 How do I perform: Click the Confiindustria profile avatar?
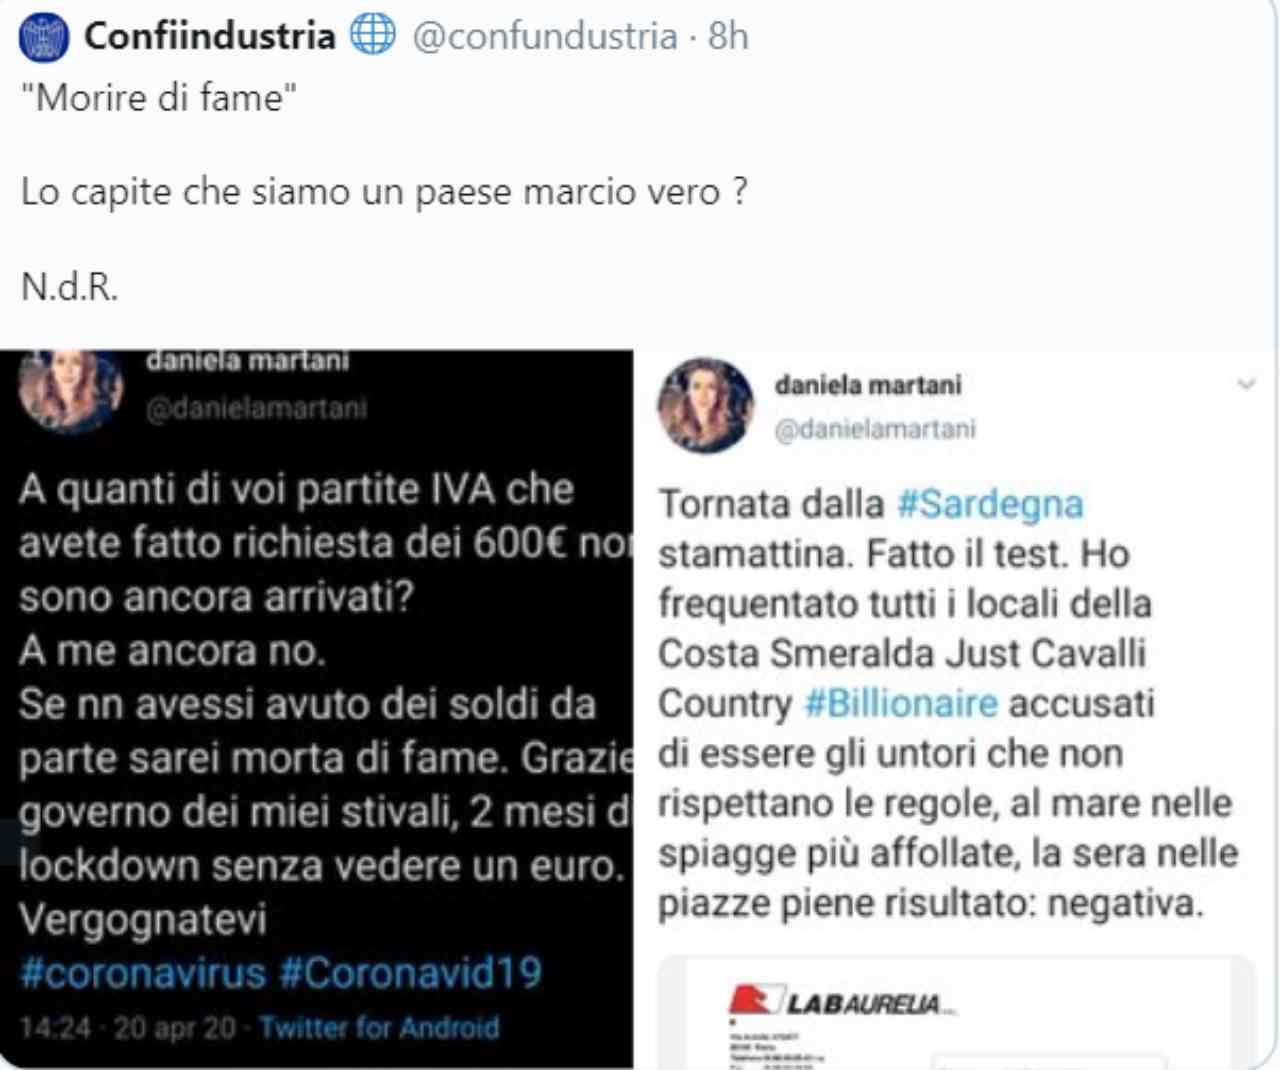(43, 38)
